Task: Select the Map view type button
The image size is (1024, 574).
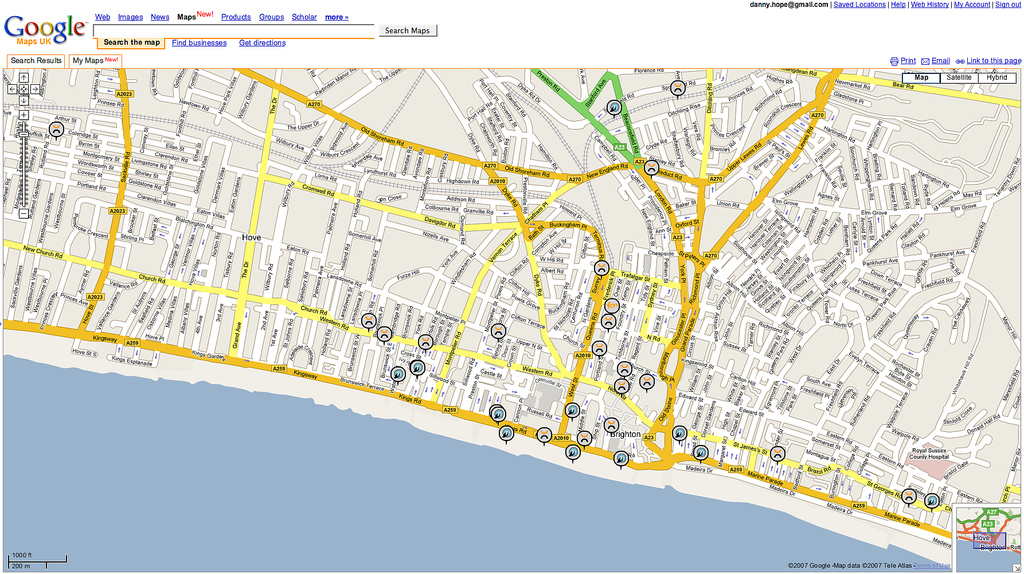Action: [921, 78]
